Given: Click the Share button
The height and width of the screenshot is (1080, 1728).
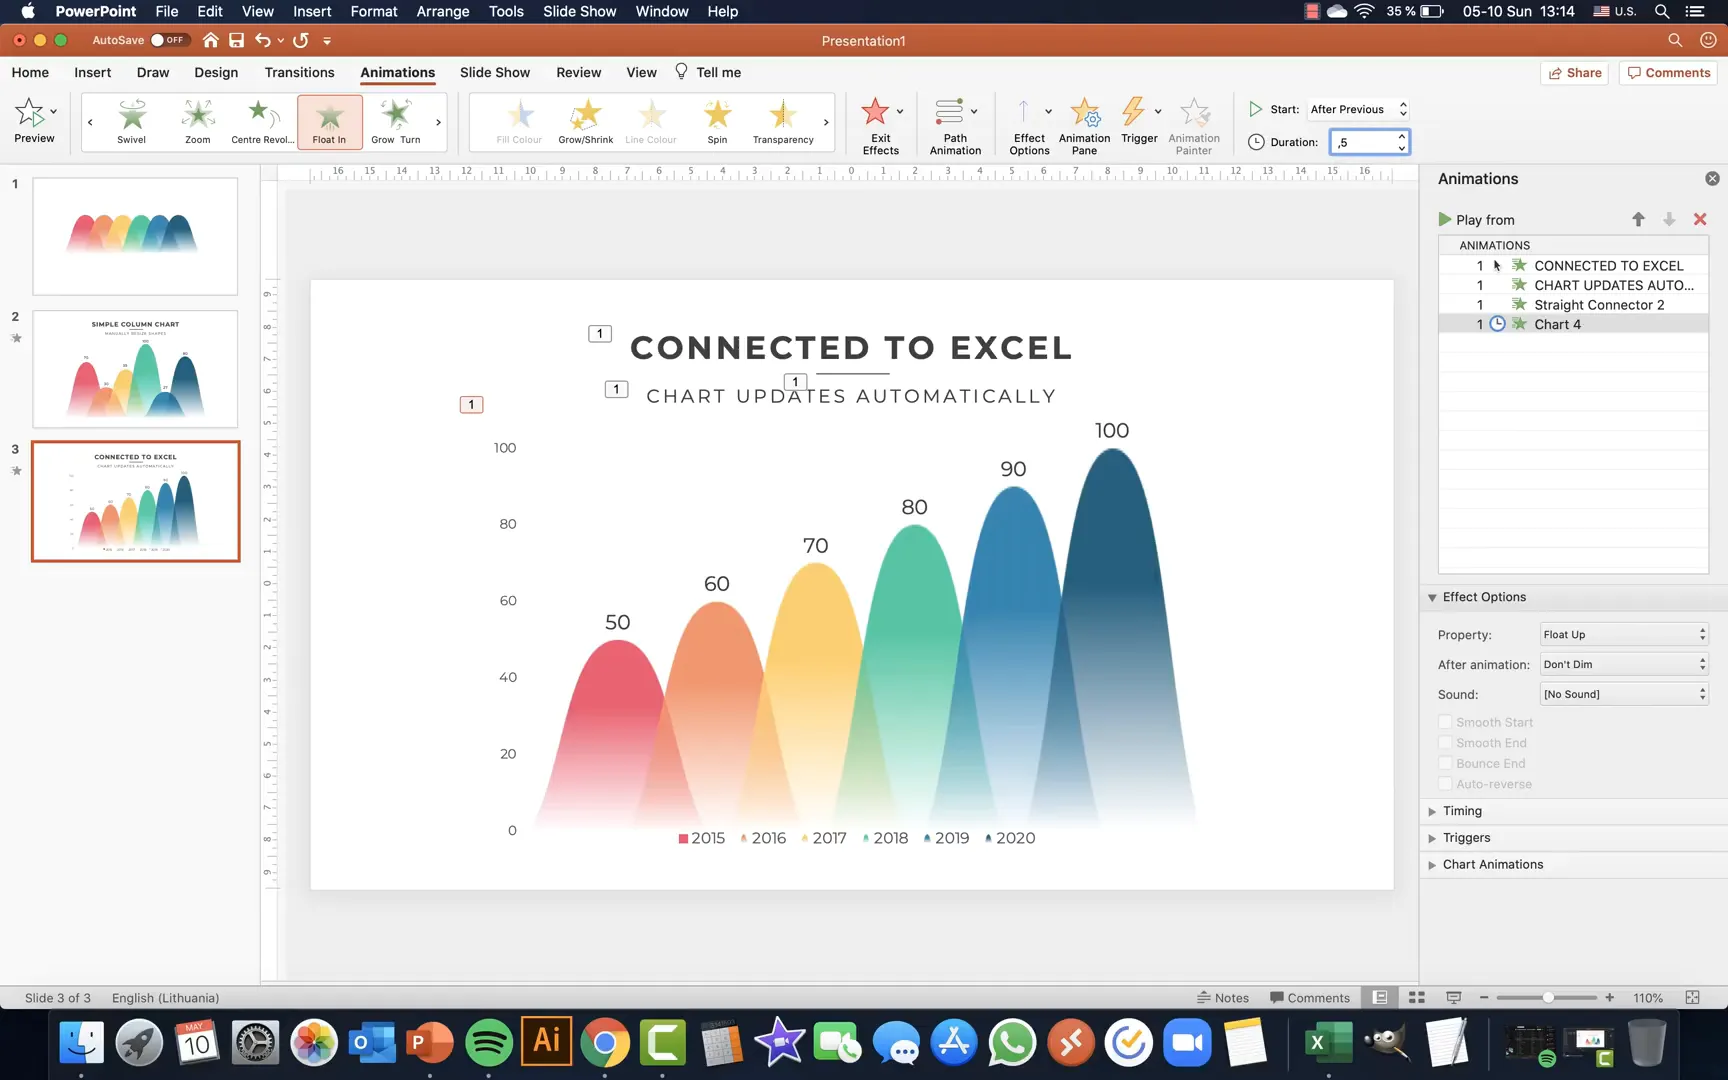Looking at the screenshot, I should pos(1574,72).
